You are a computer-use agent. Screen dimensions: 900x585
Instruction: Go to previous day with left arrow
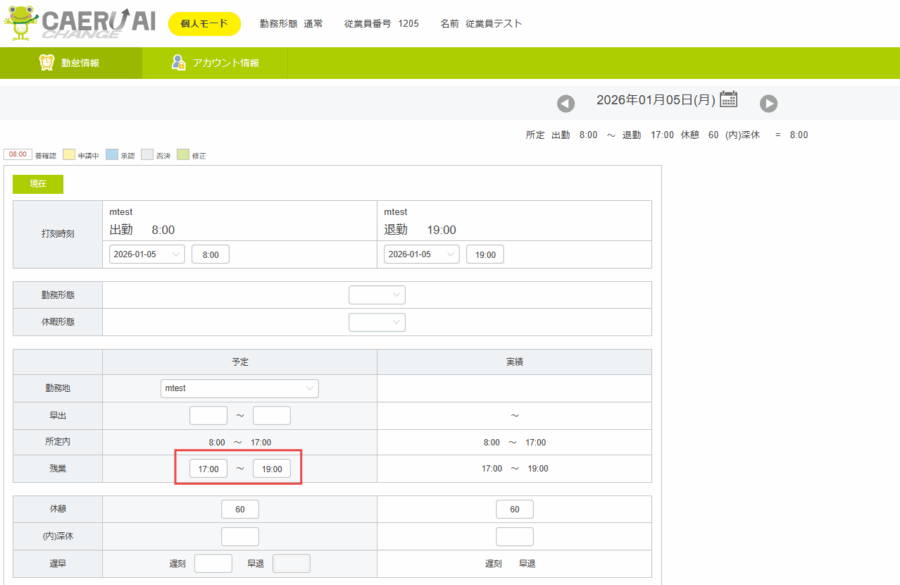(566, 103)
